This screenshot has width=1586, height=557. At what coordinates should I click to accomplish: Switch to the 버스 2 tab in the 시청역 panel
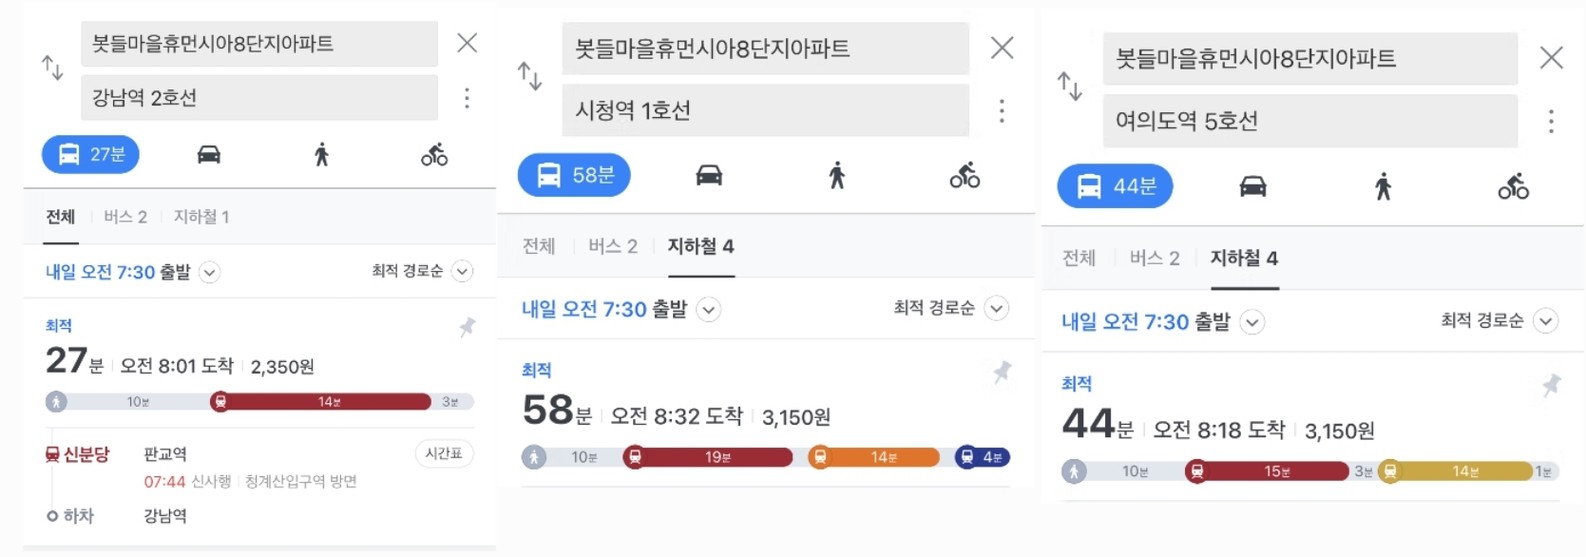click(613, 246)
